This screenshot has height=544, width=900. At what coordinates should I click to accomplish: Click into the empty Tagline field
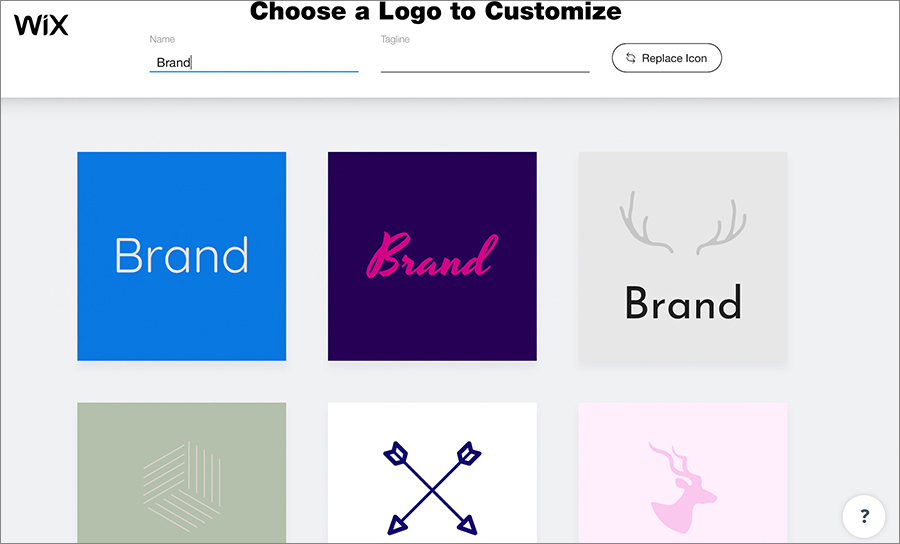coord(485,62)
